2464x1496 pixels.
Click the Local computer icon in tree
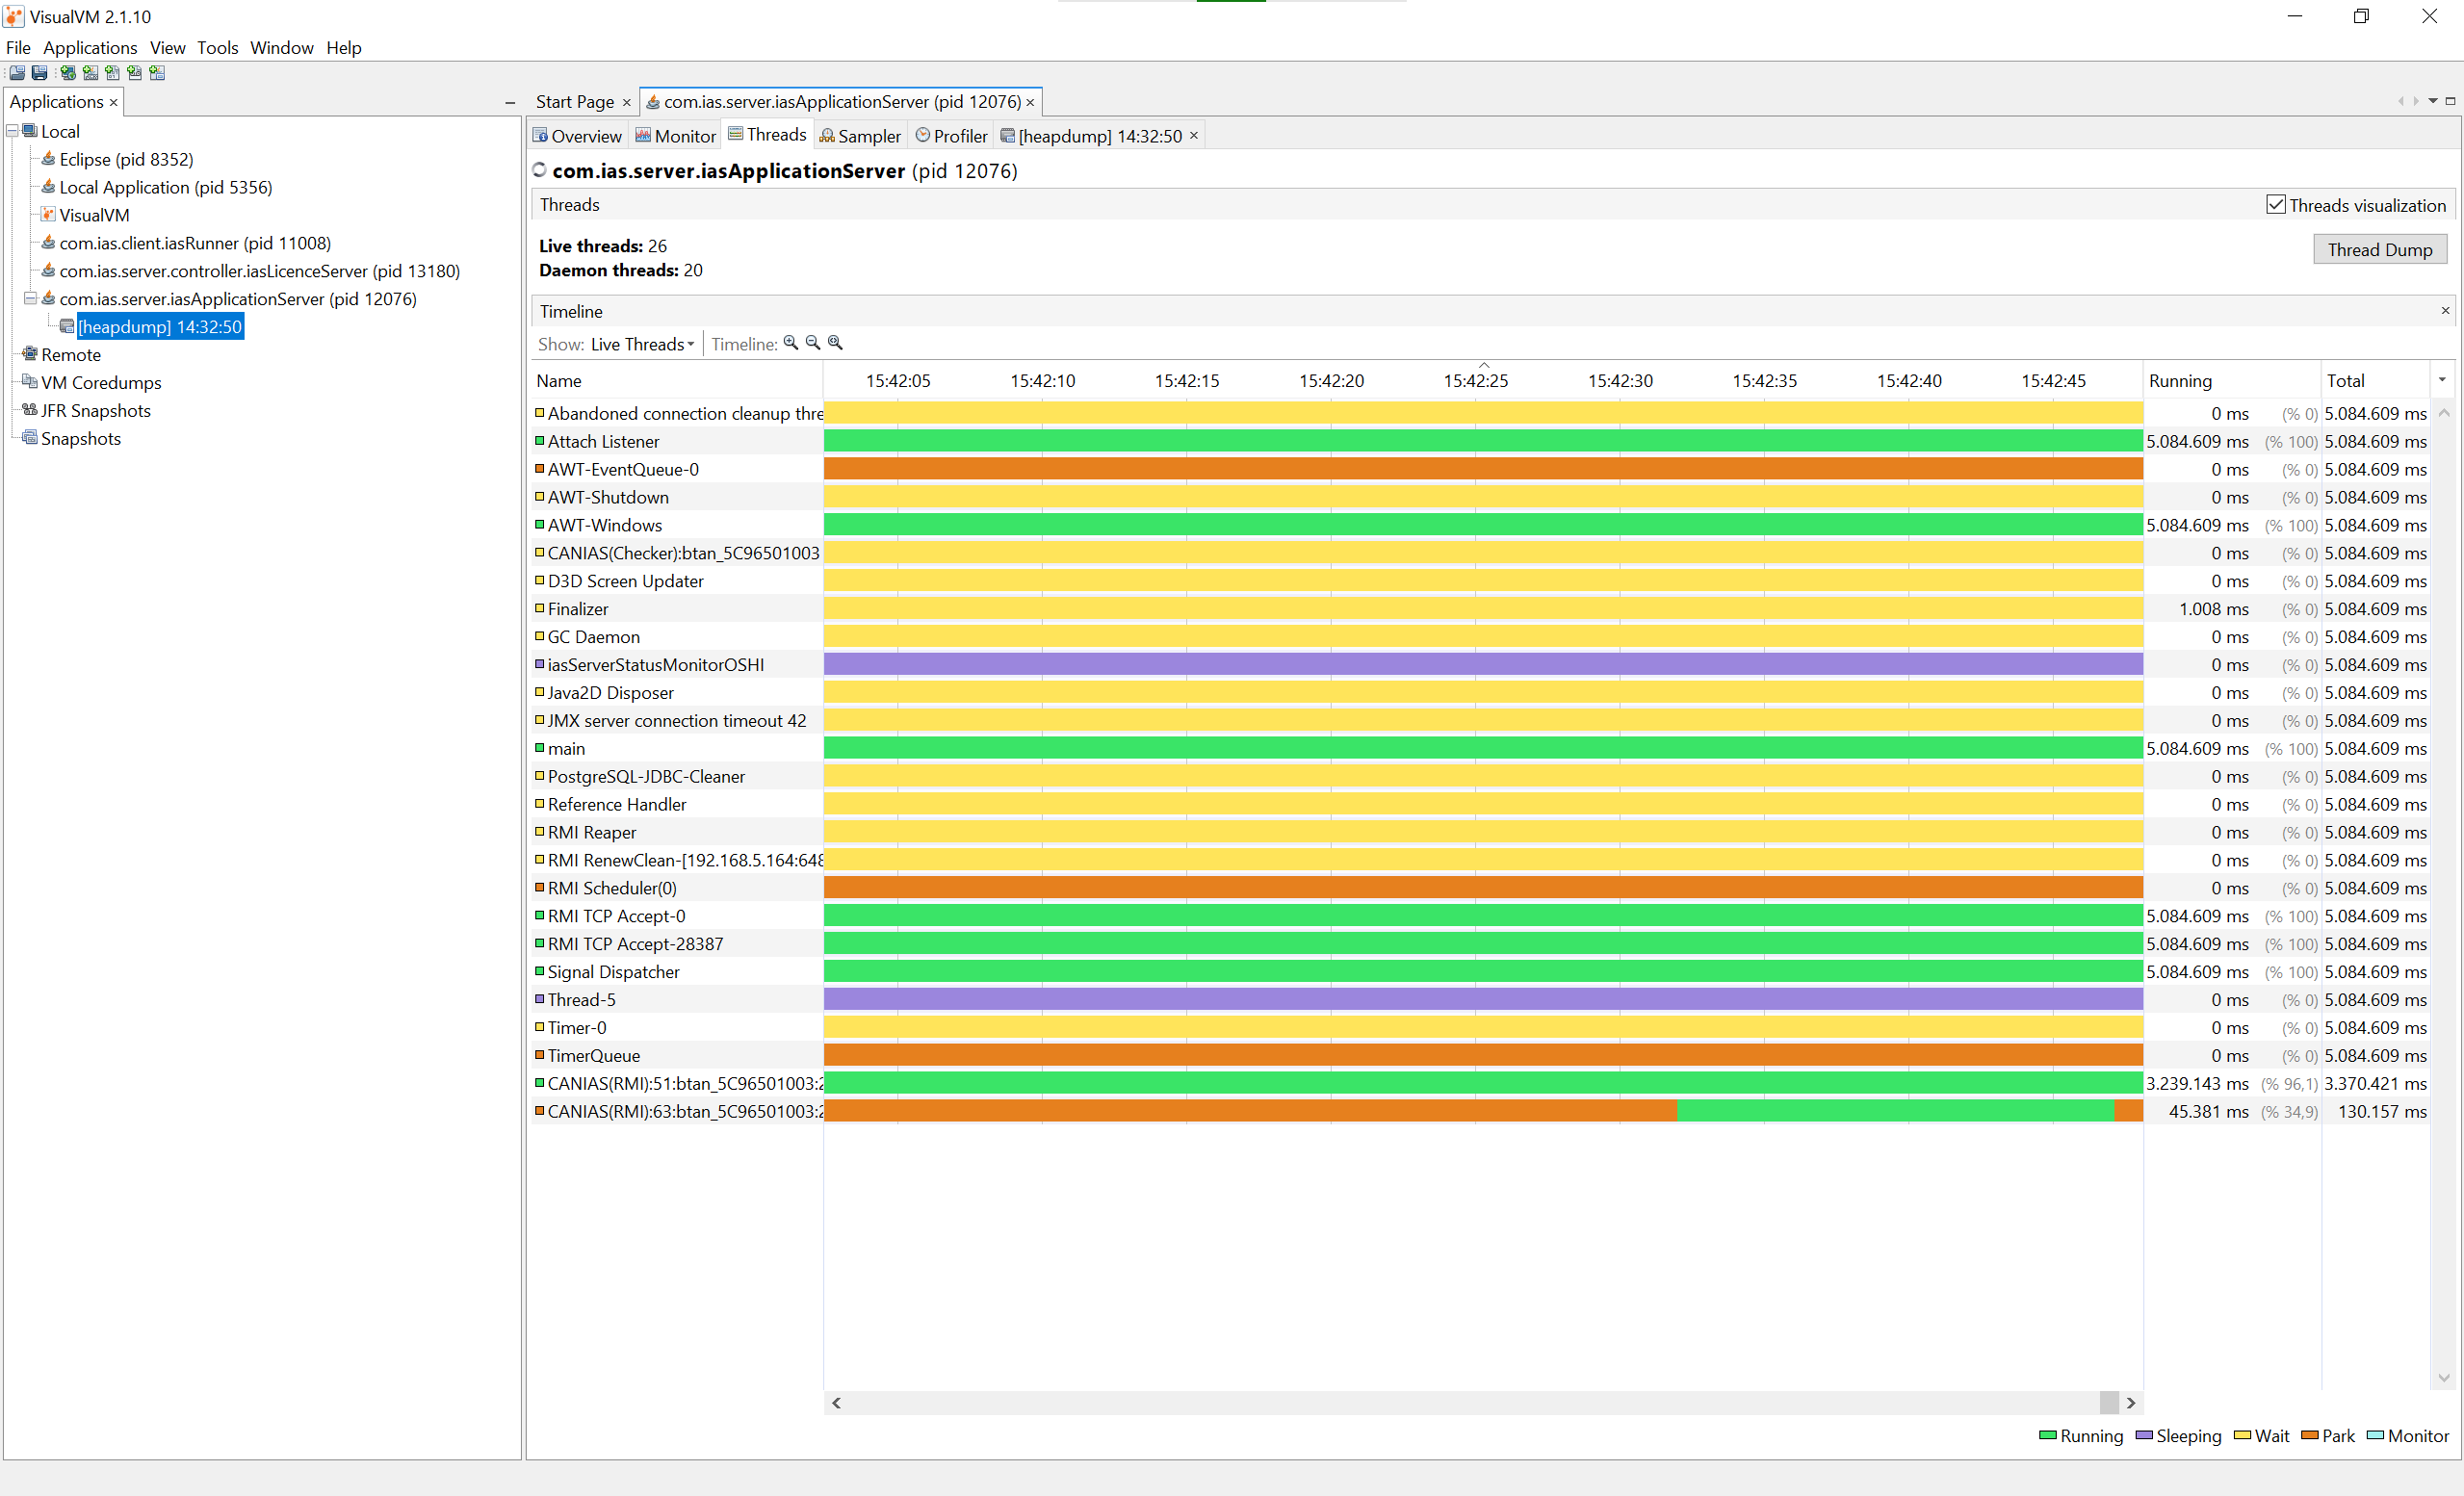point(30,131)
